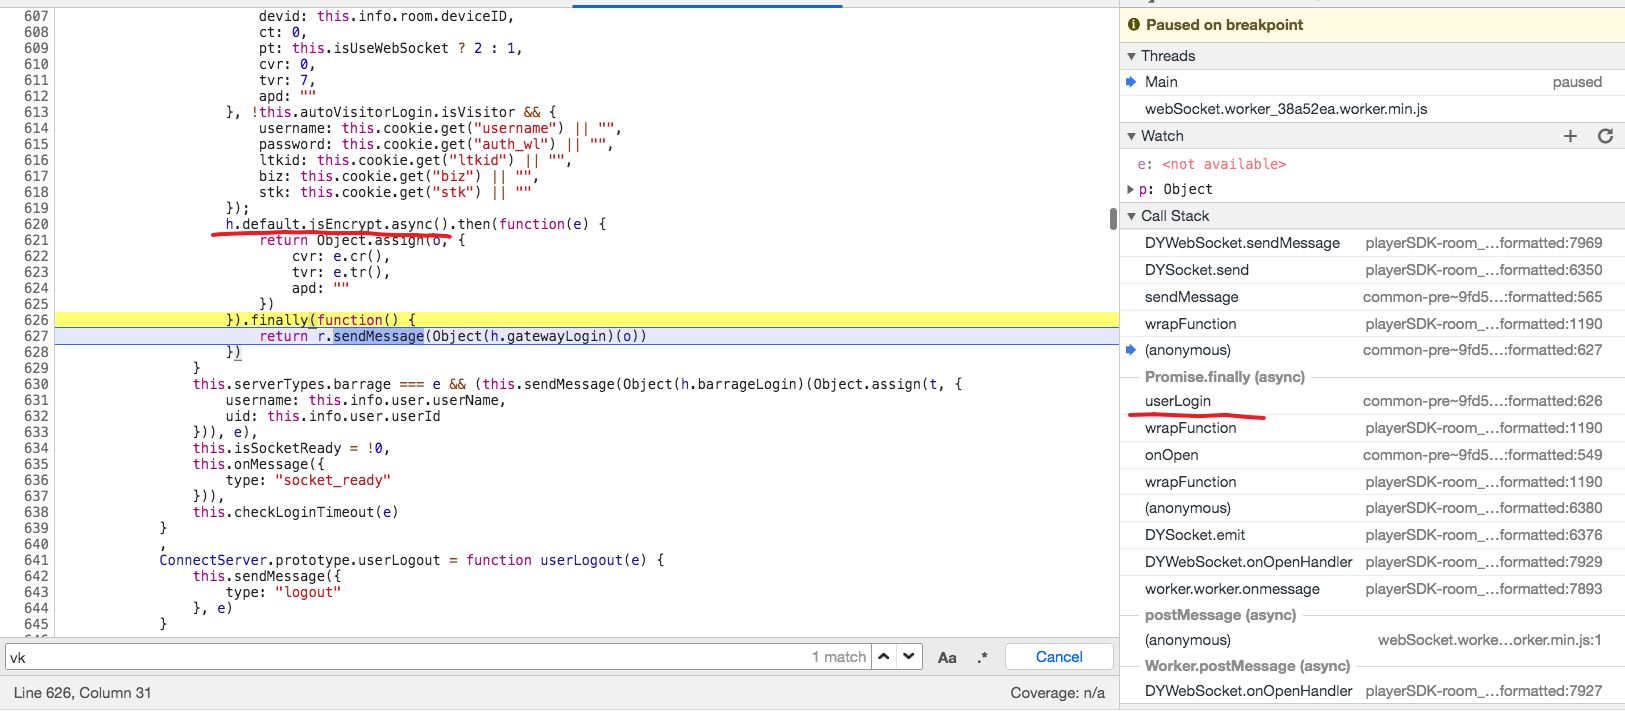1625x711 pixels.
Task: Click the search text field containing vk
Action: (400, 657)
